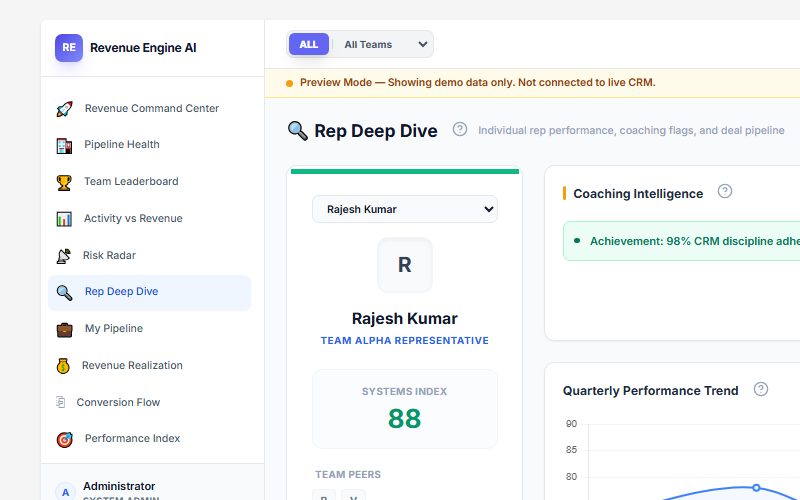This screenshot has height=500, width=800.
Task: Click the Activity vs Revenue bar chart icon
Action: pyautogui.click(x=64, y=219)
